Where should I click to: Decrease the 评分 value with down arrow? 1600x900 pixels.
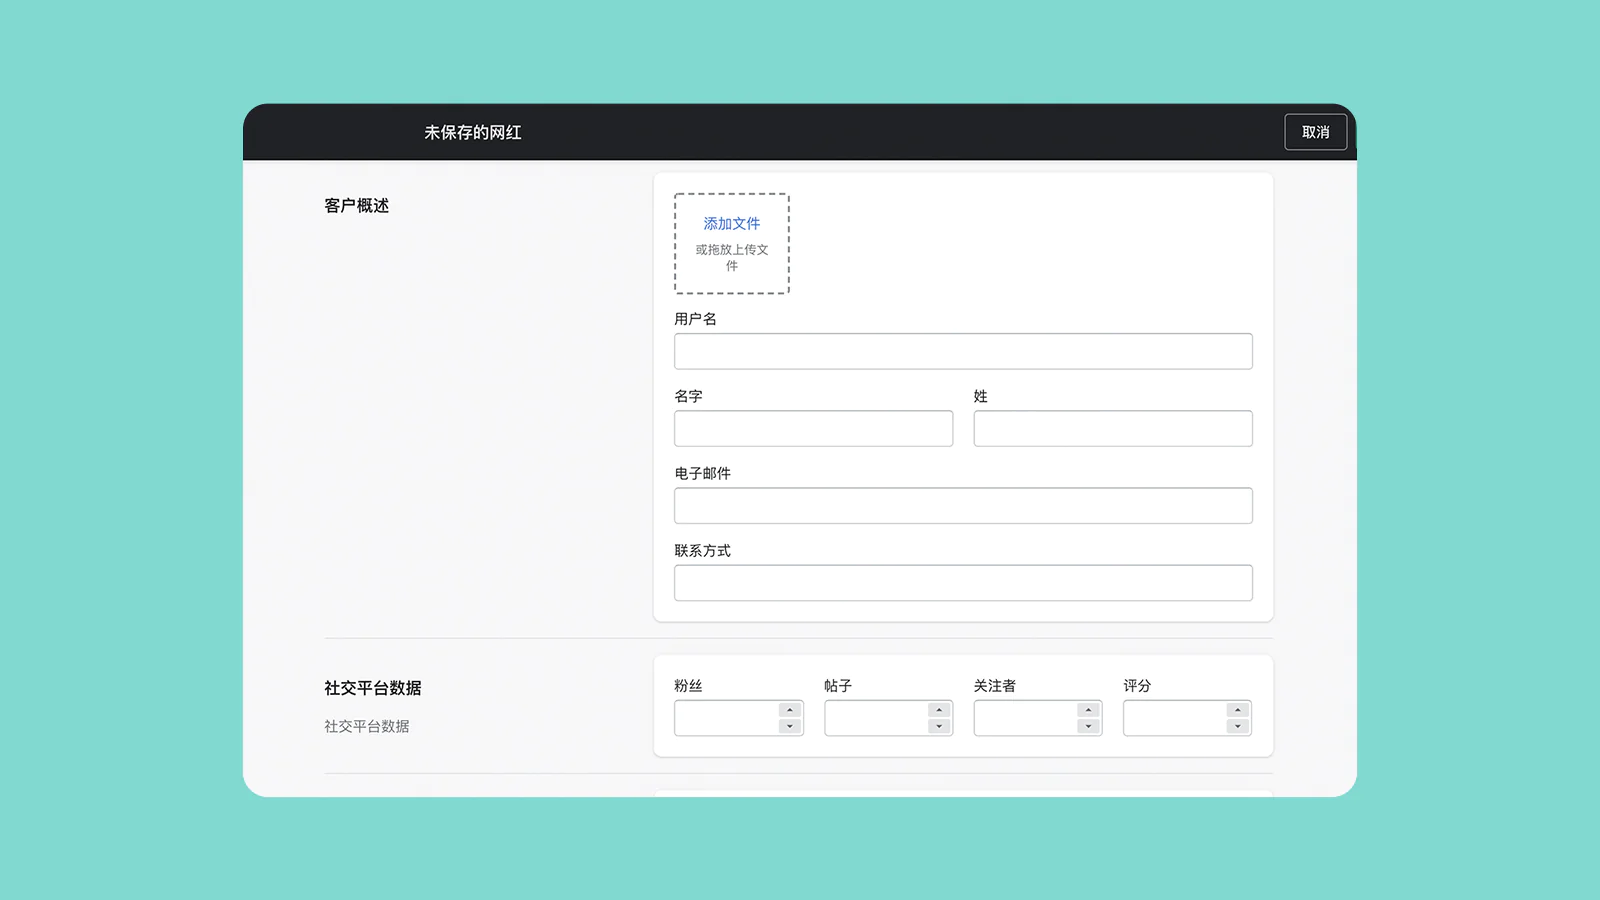pyautogui.click(x=1238, y=726)
